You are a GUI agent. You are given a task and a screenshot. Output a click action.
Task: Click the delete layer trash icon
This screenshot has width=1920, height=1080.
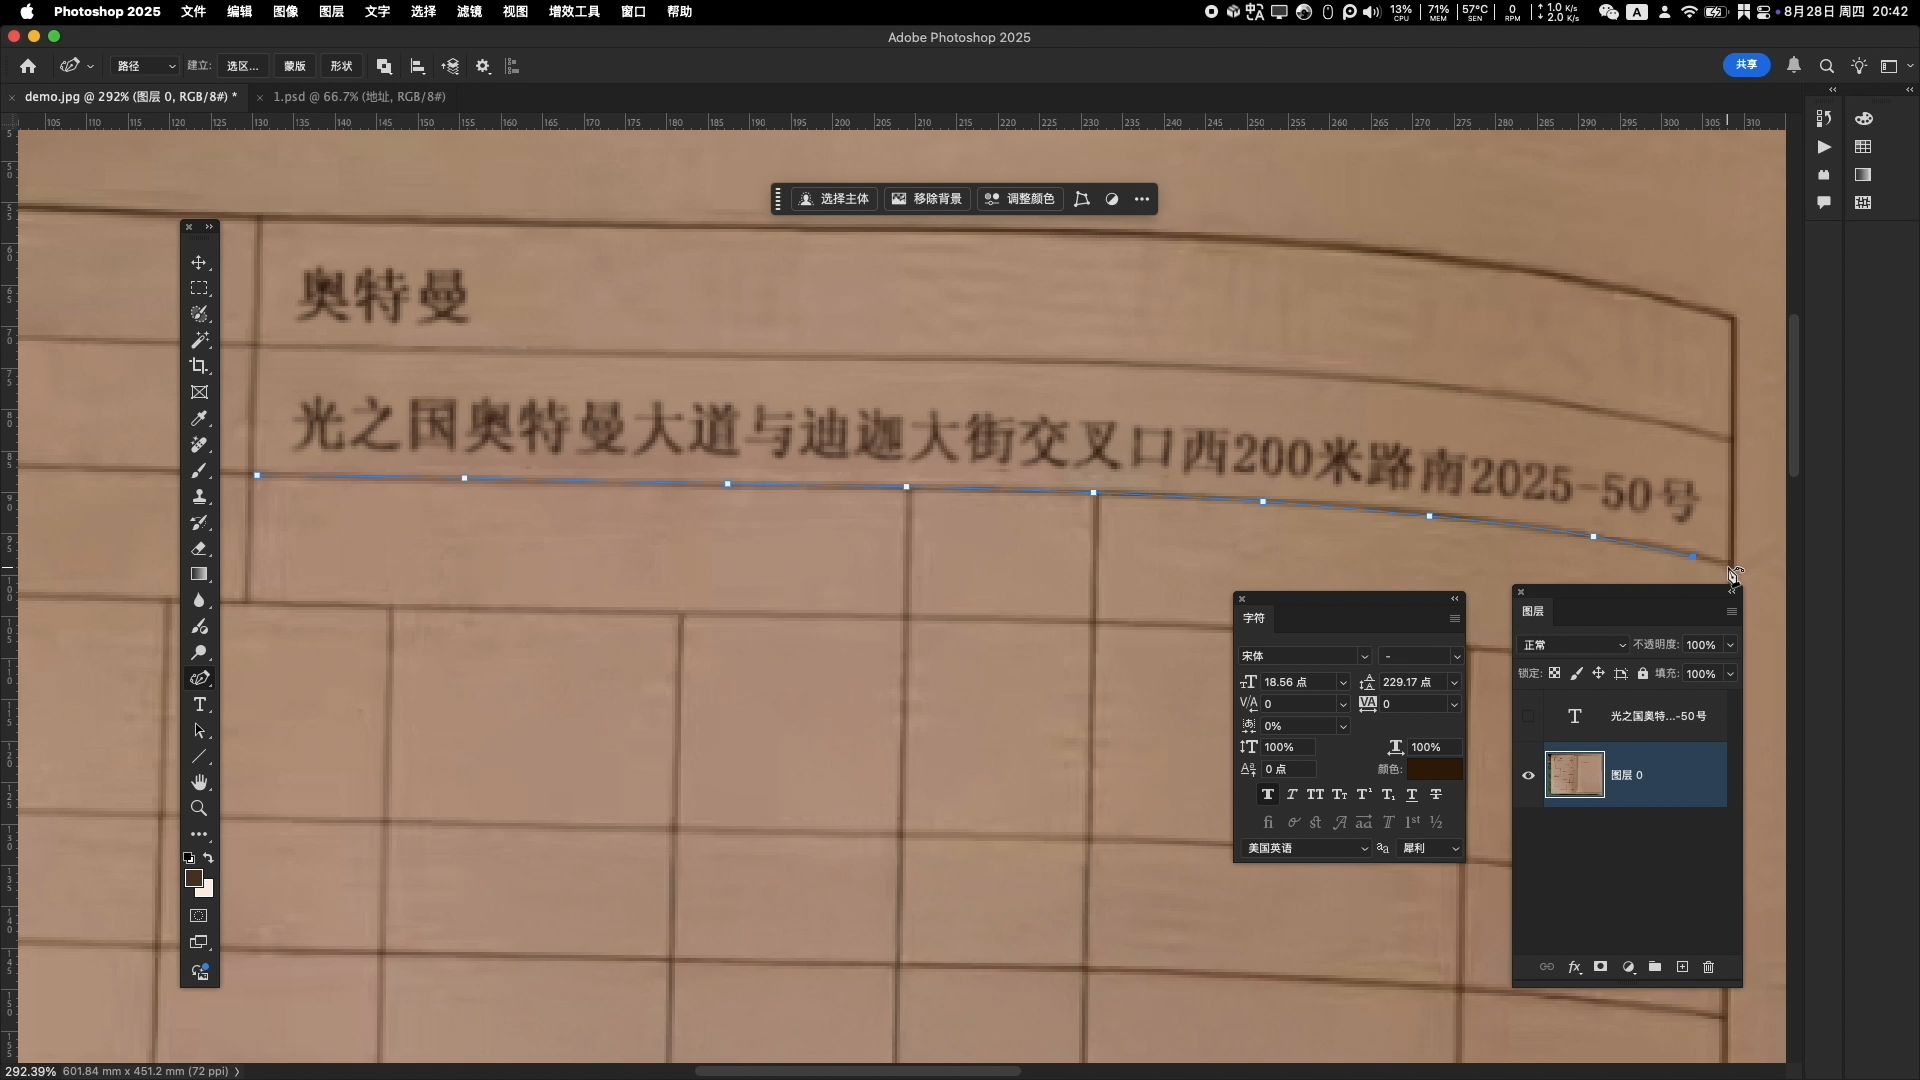coord(1708,967)
